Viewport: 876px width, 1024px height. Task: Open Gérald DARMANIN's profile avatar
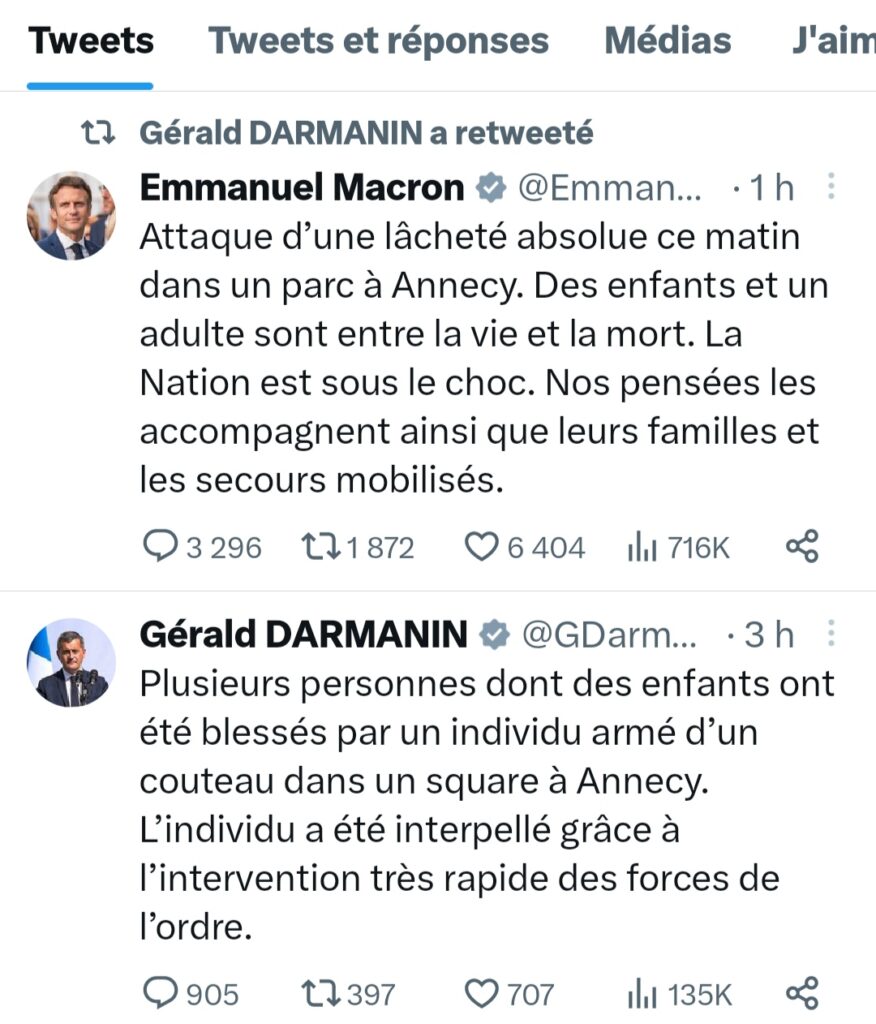tap(71, 662)
